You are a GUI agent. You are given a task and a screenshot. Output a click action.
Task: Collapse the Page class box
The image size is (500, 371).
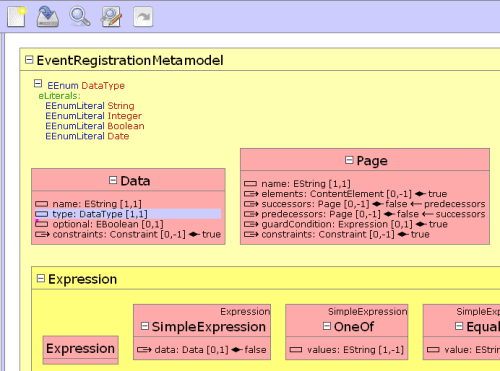tap(349, 160)
